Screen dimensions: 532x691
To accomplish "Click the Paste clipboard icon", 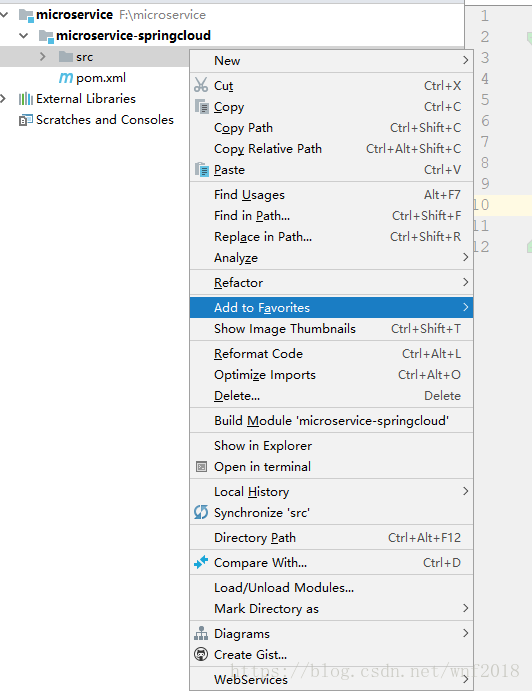I will click(x=201, y=169).
